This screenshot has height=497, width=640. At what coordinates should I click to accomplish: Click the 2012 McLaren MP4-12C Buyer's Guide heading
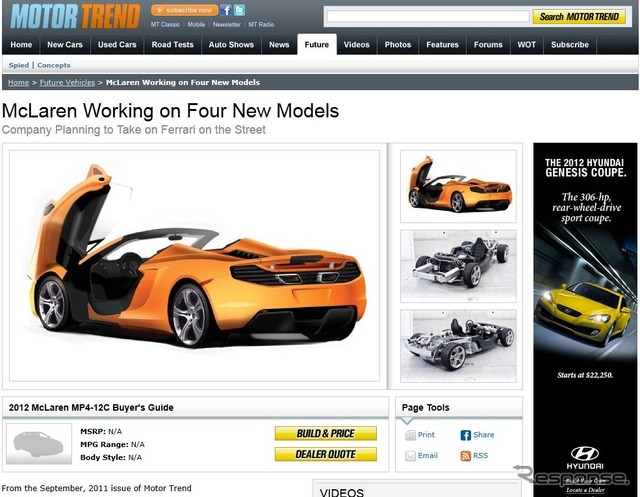91,408
